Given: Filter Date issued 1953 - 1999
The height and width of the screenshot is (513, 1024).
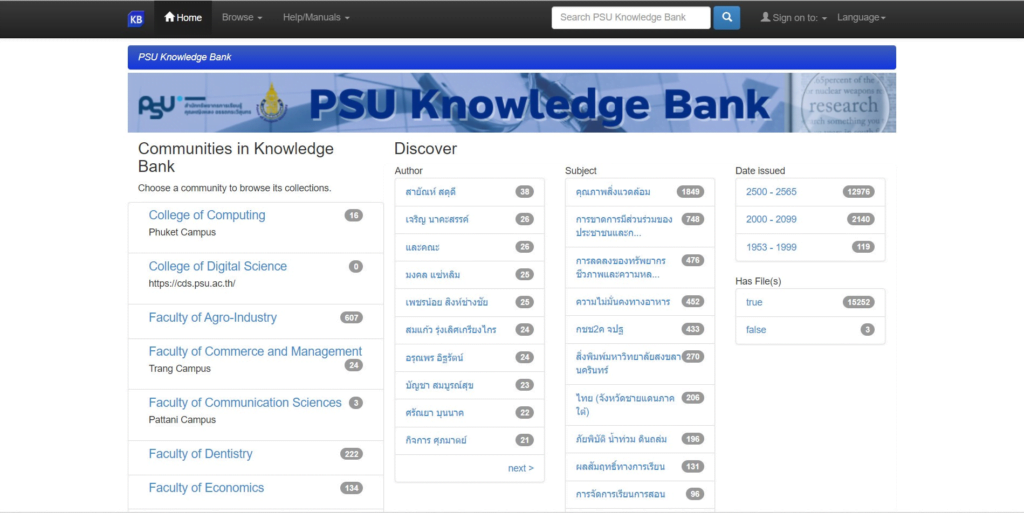Looking at the screenshot, I should (x=771, y=247).
